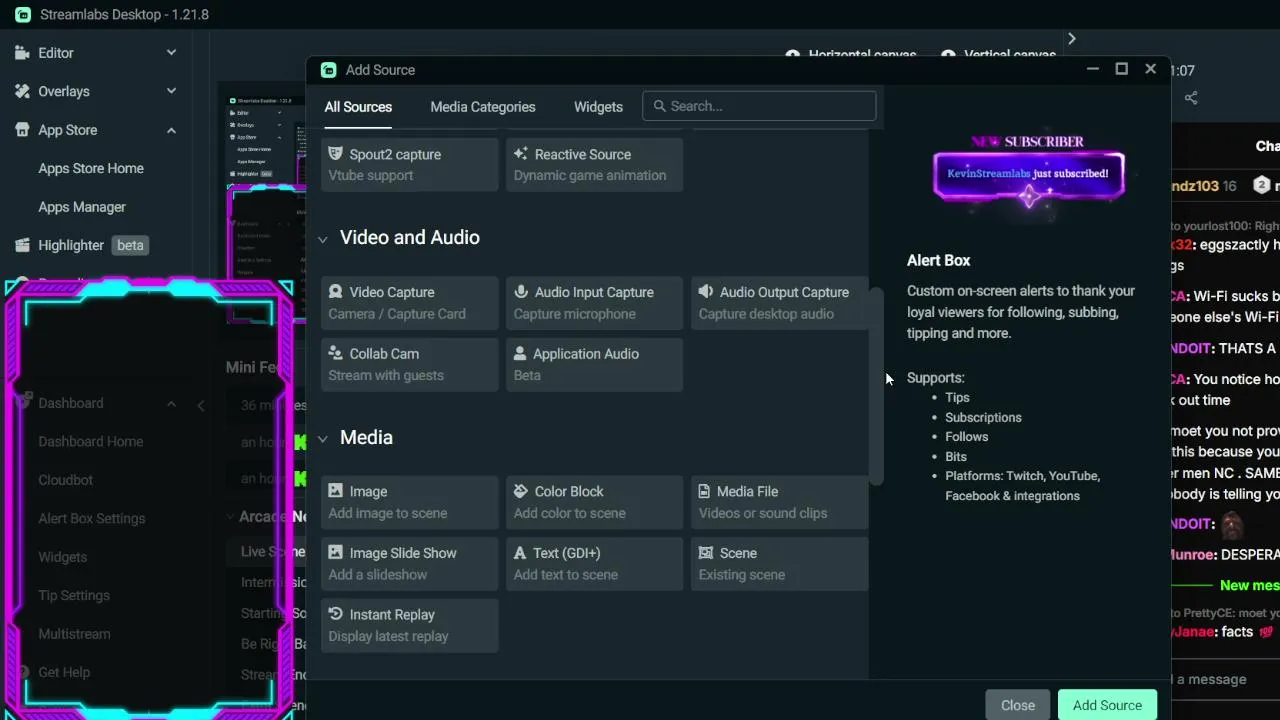
Task: Click the Collab Cam source icon
Action: coord(336,353)
